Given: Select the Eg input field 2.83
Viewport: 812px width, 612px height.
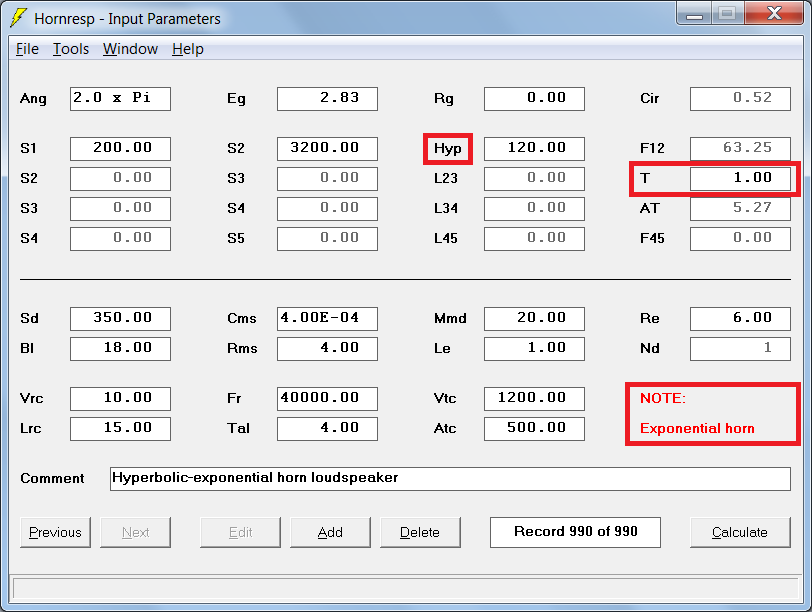Looking at the screenshot, I should pyautogui.click(x=327, y=99).
